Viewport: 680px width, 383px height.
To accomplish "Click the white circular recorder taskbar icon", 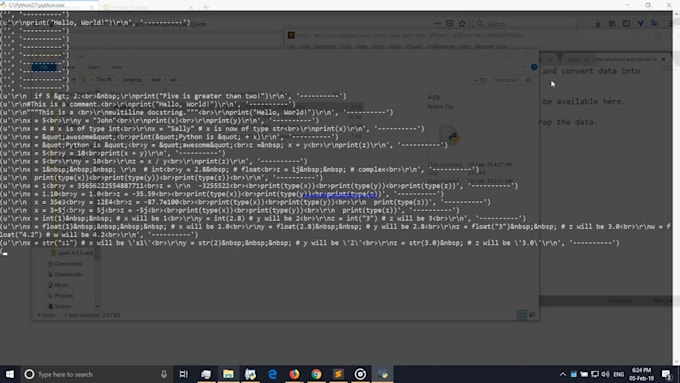I will point(360,374).
